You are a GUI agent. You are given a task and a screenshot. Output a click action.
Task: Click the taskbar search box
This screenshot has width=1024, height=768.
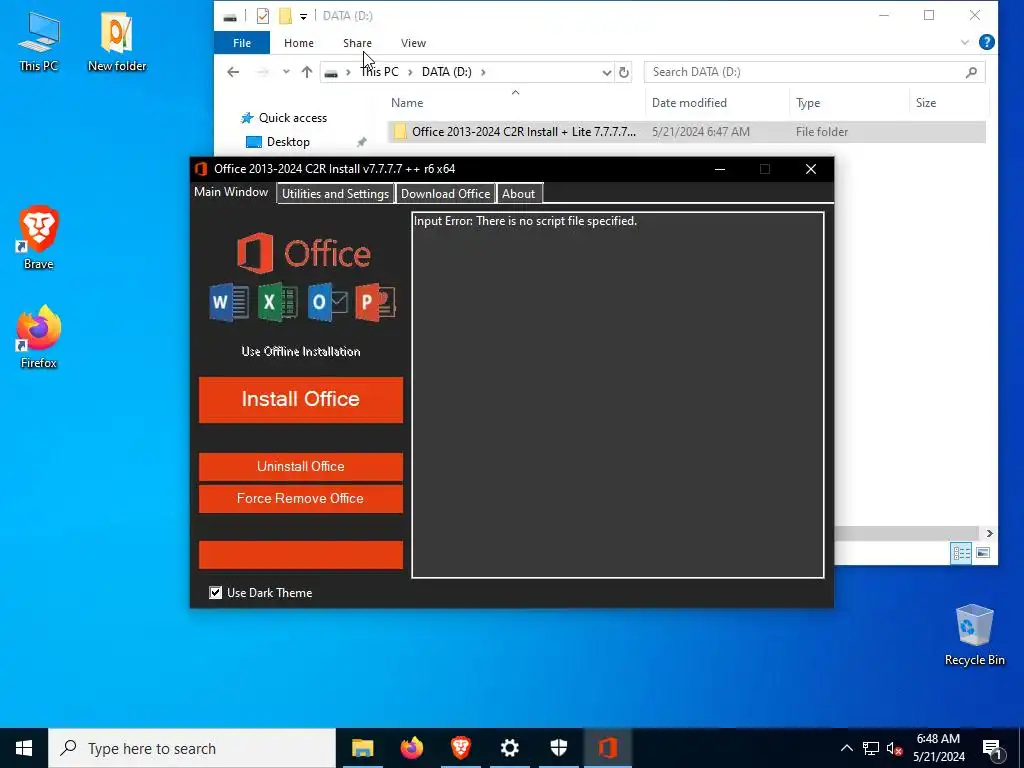click(192, 748)
